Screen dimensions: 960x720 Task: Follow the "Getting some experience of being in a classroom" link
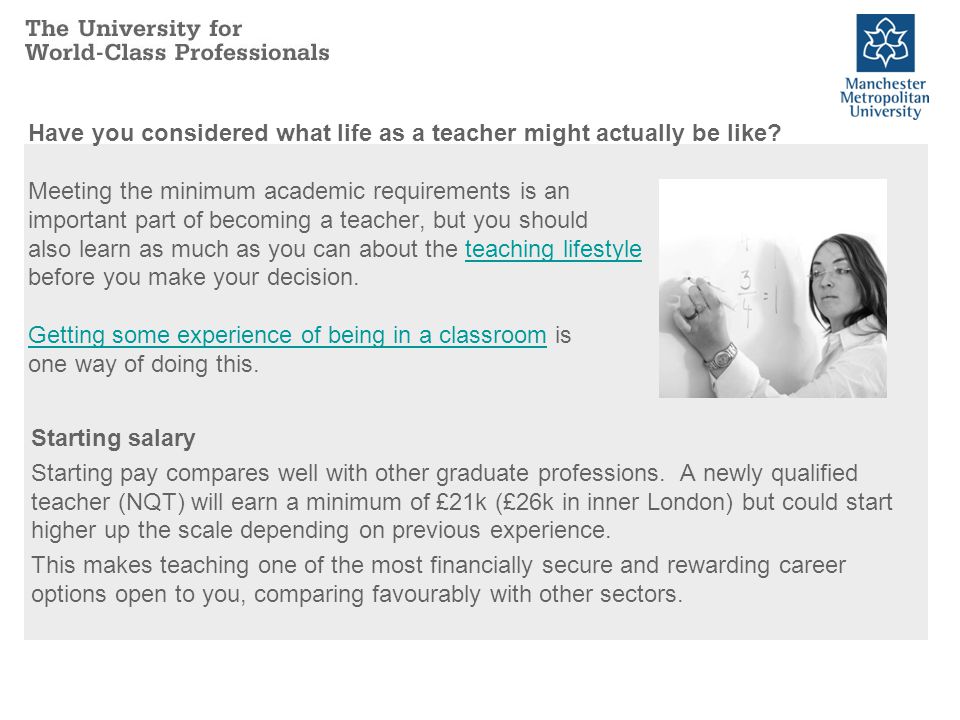pyautogui.click(x=287, y=335)
